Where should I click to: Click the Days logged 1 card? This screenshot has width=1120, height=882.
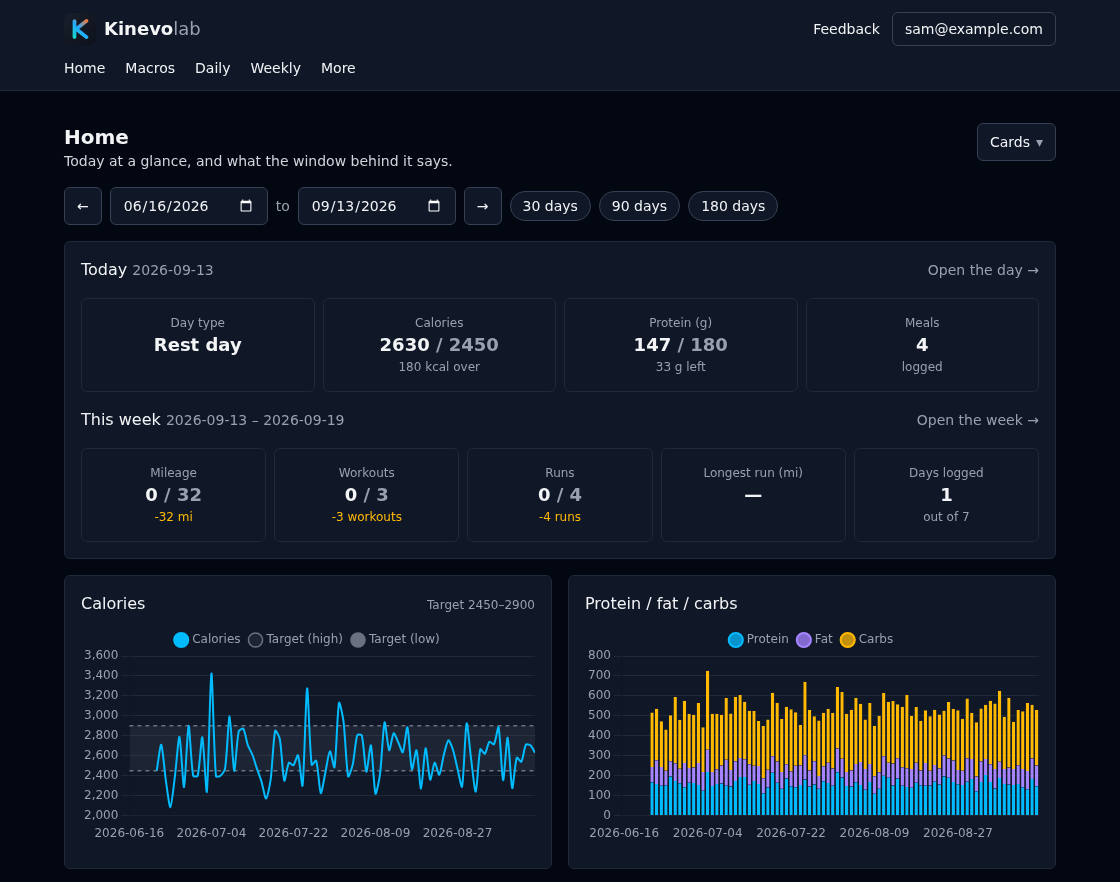[x=946, y=495]
